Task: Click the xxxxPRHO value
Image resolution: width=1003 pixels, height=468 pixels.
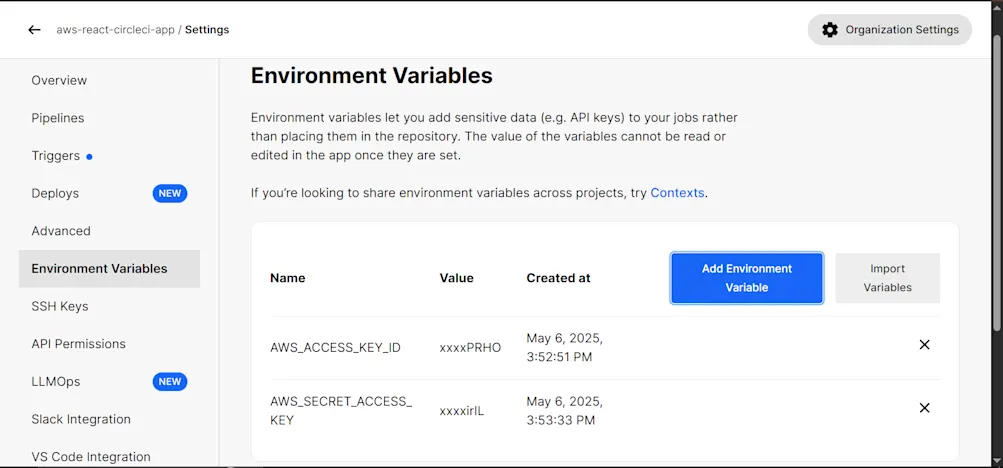Action: pos(470,348)
